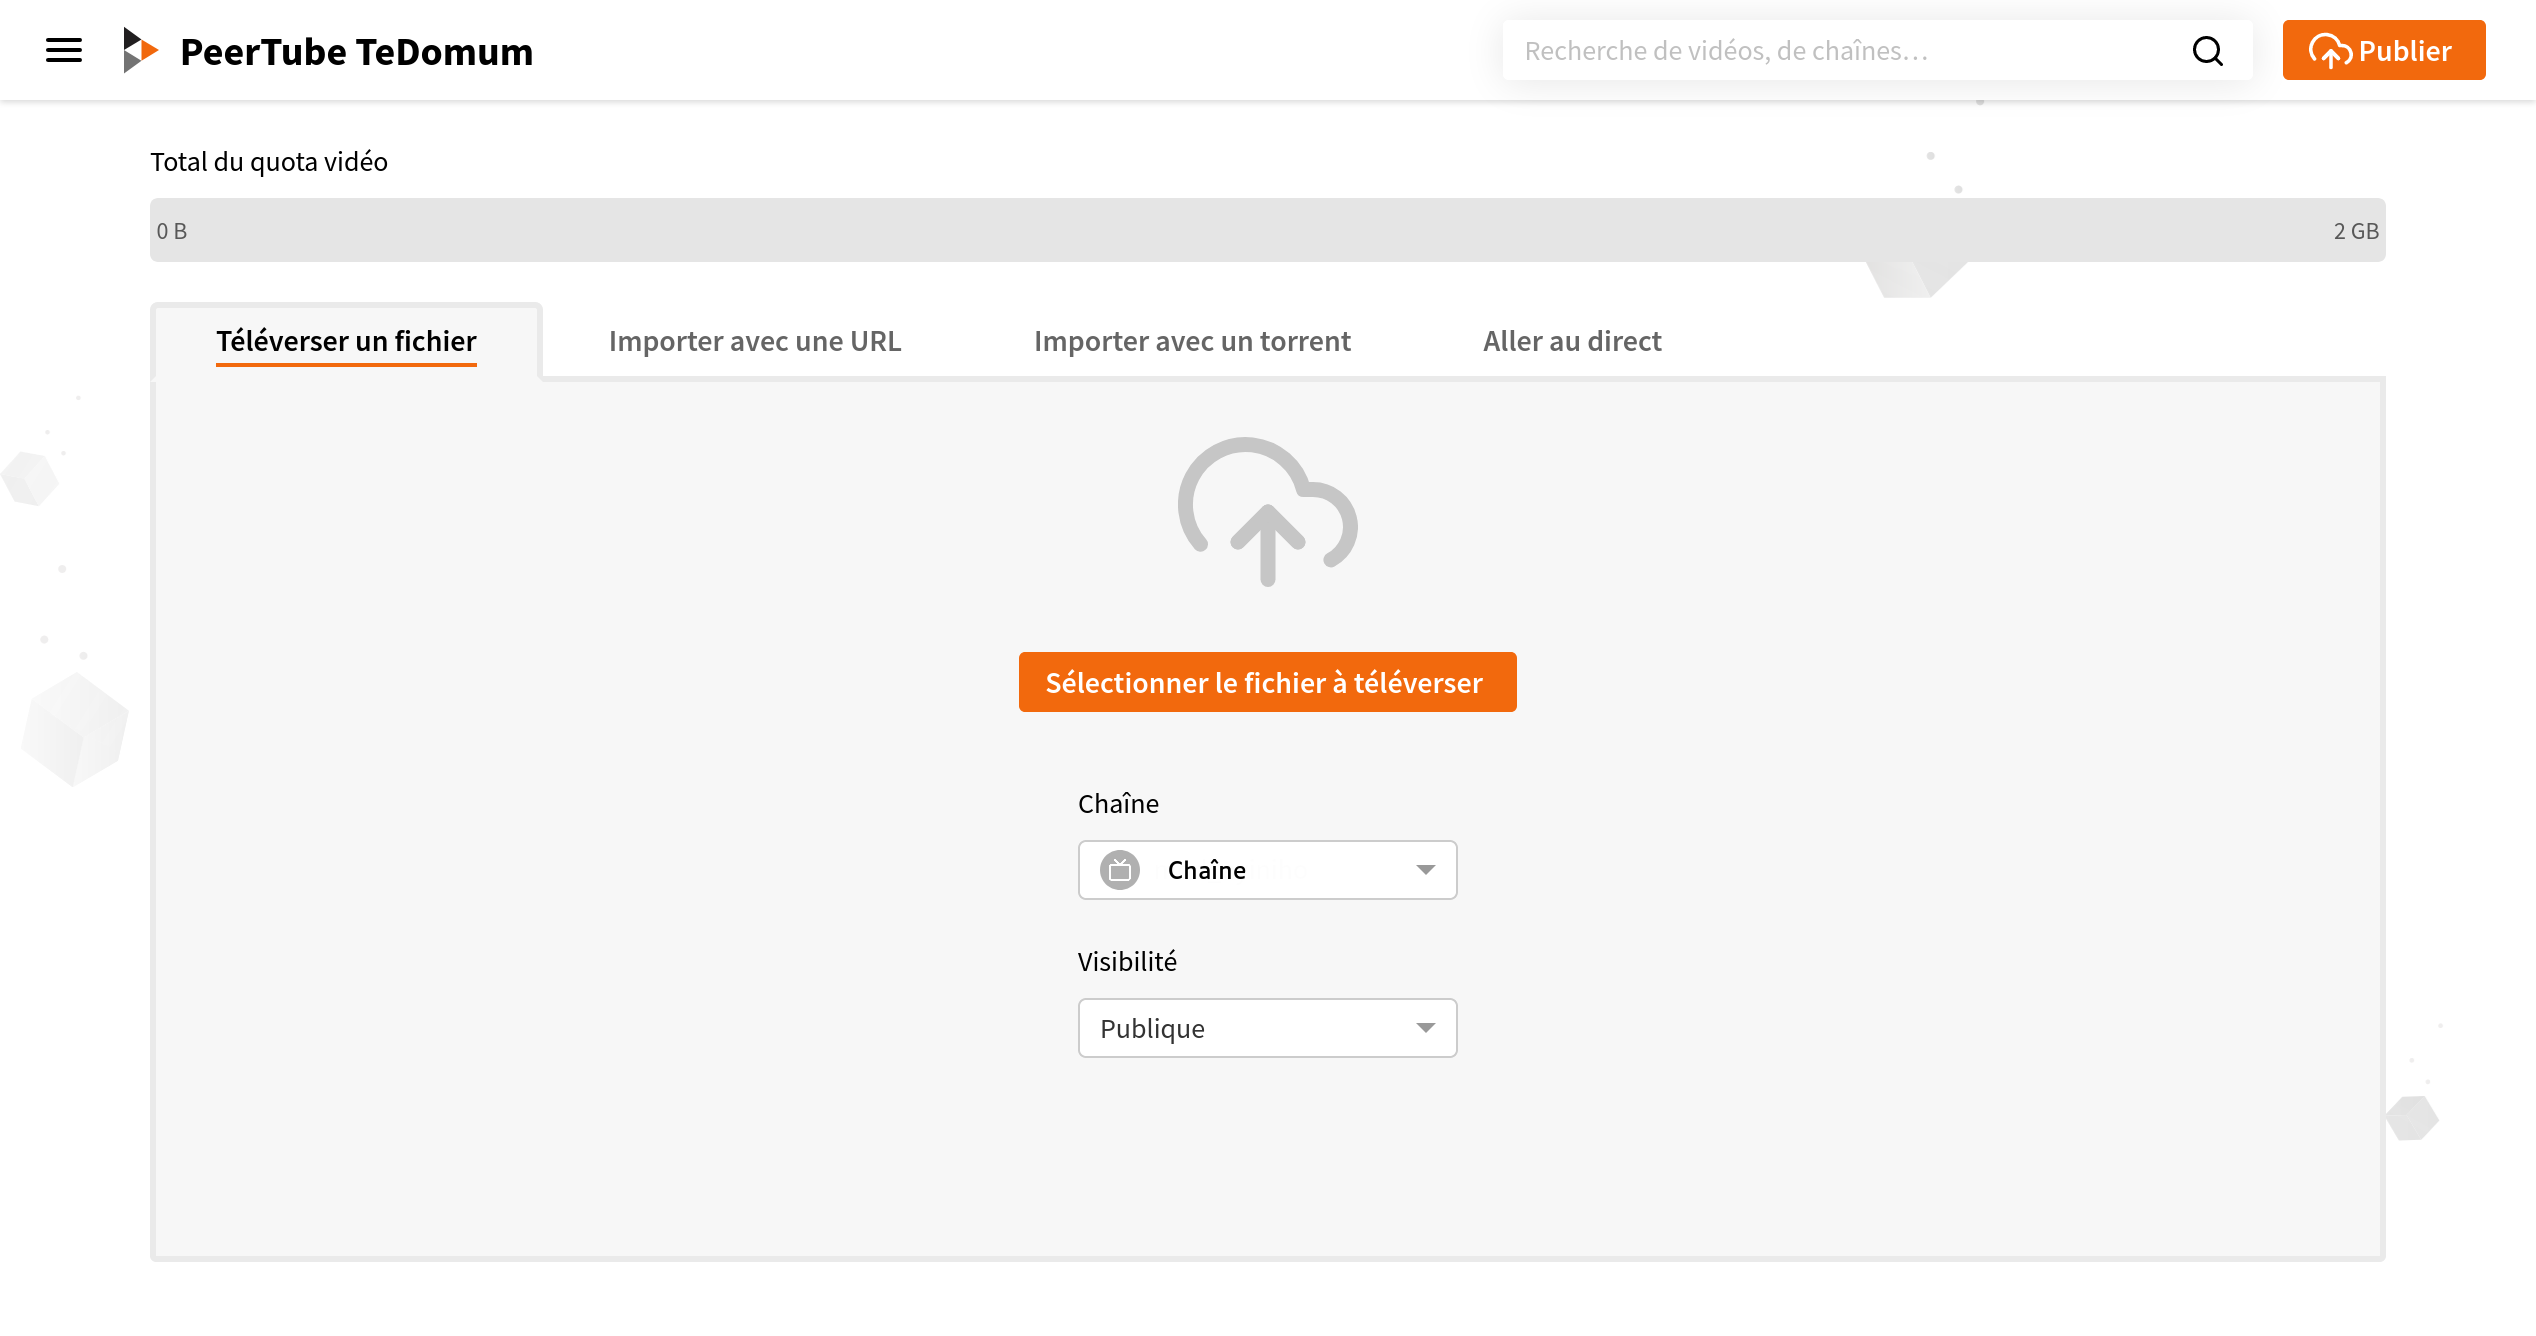The image size is (2536, 1336).
Task: Click the Chaîne selector text
Action: [1206, 870]
